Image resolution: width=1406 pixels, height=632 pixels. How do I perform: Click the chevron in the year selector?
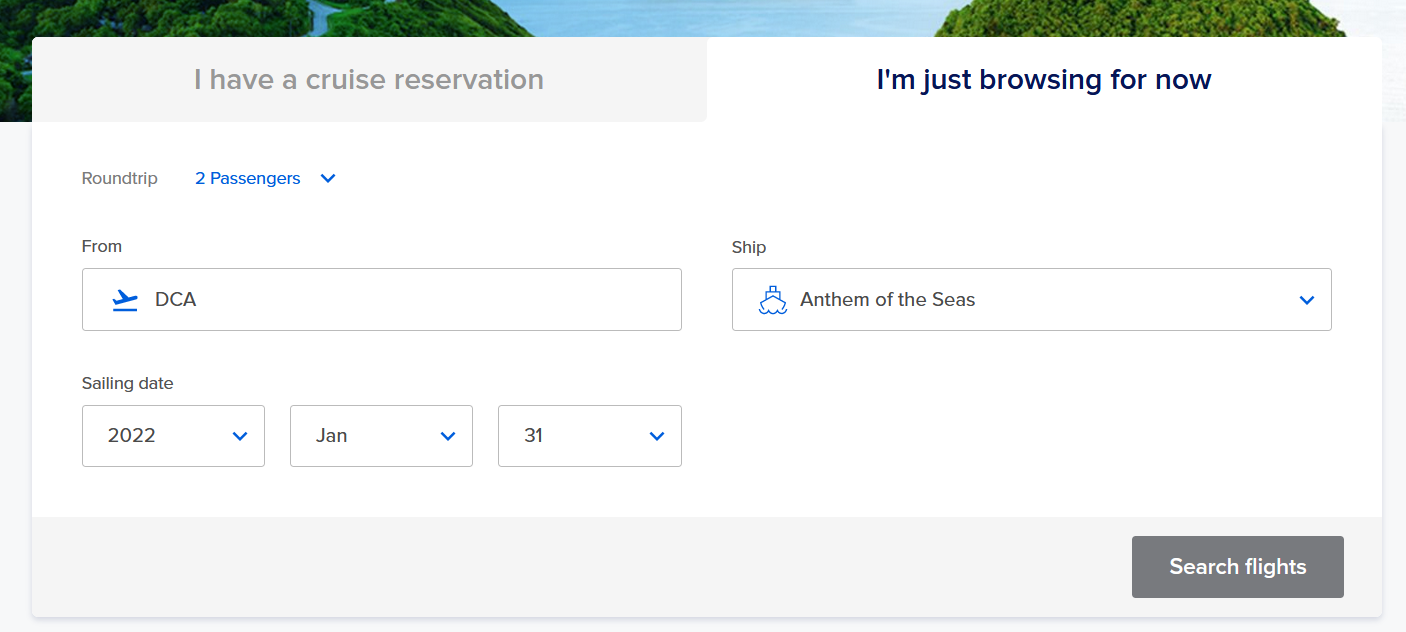pos(240,436)
